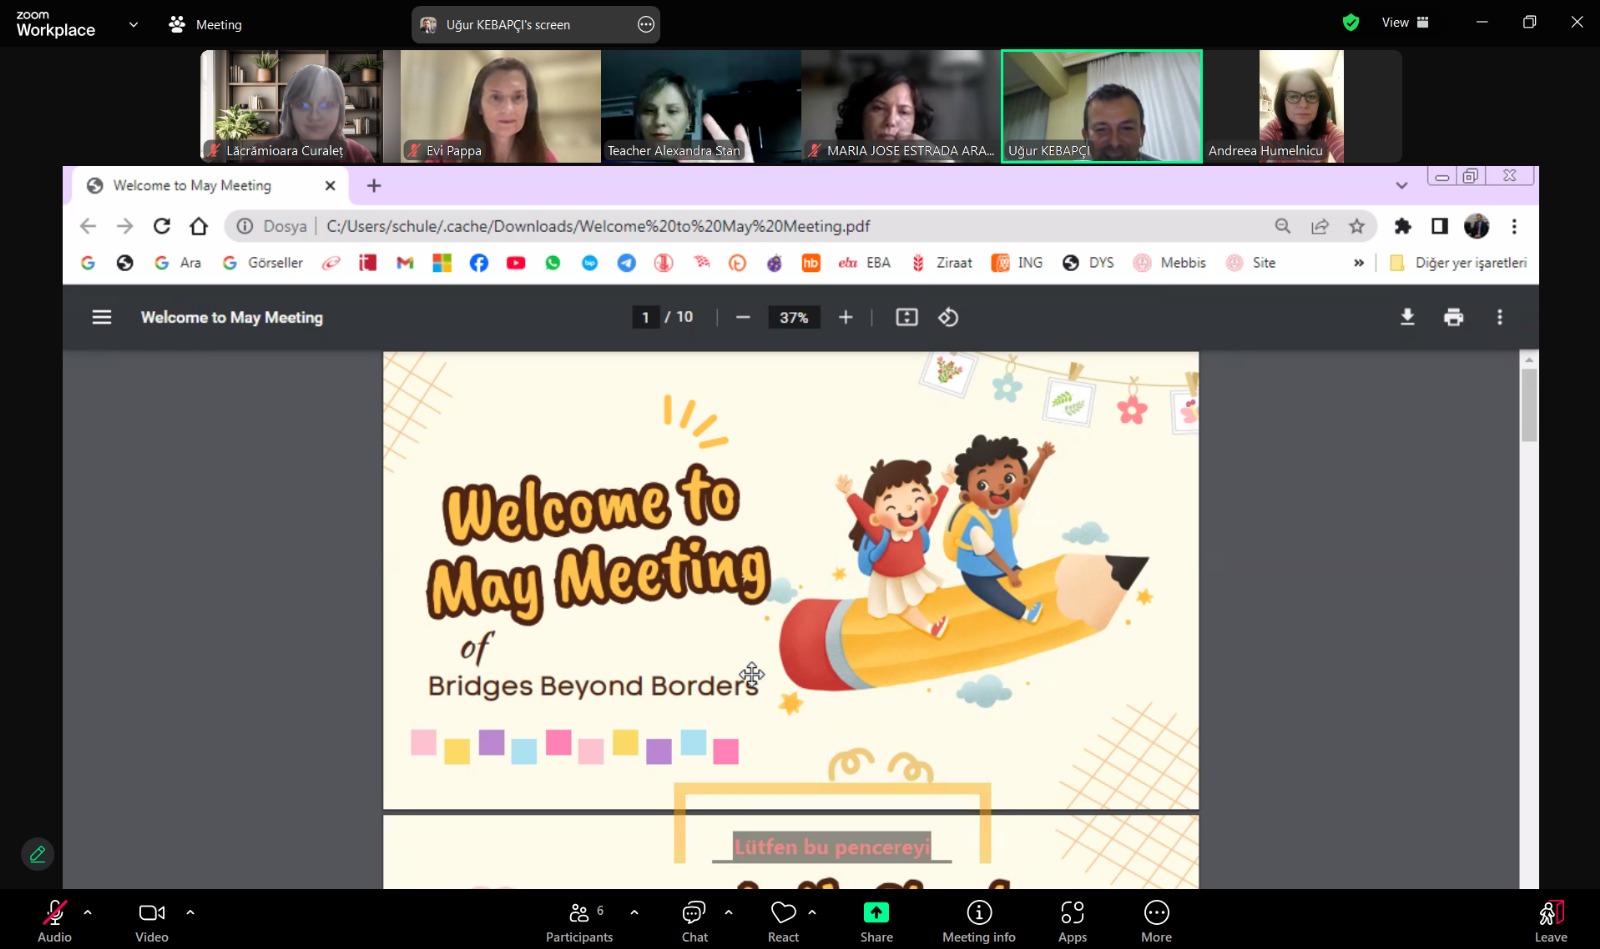Open the More options menu

click(x=1156, y=921)
